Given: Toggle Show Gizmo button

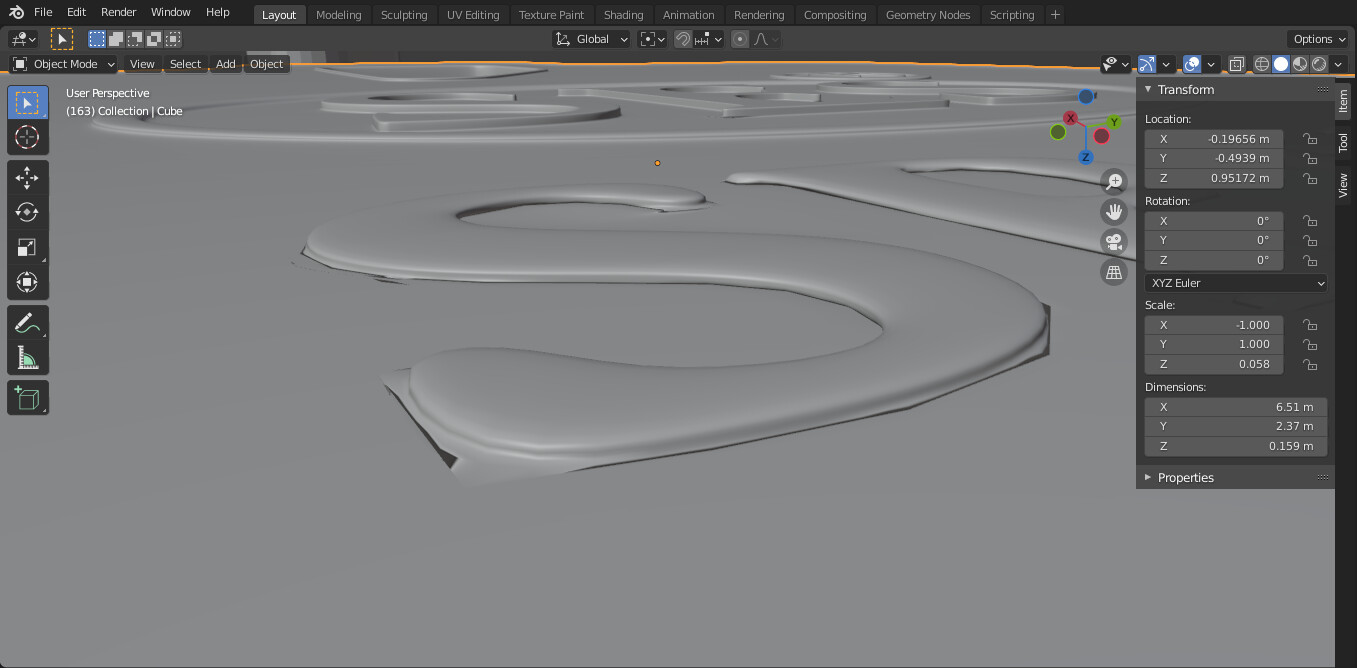Looking at the screenshot, I should coord(1147,64).
